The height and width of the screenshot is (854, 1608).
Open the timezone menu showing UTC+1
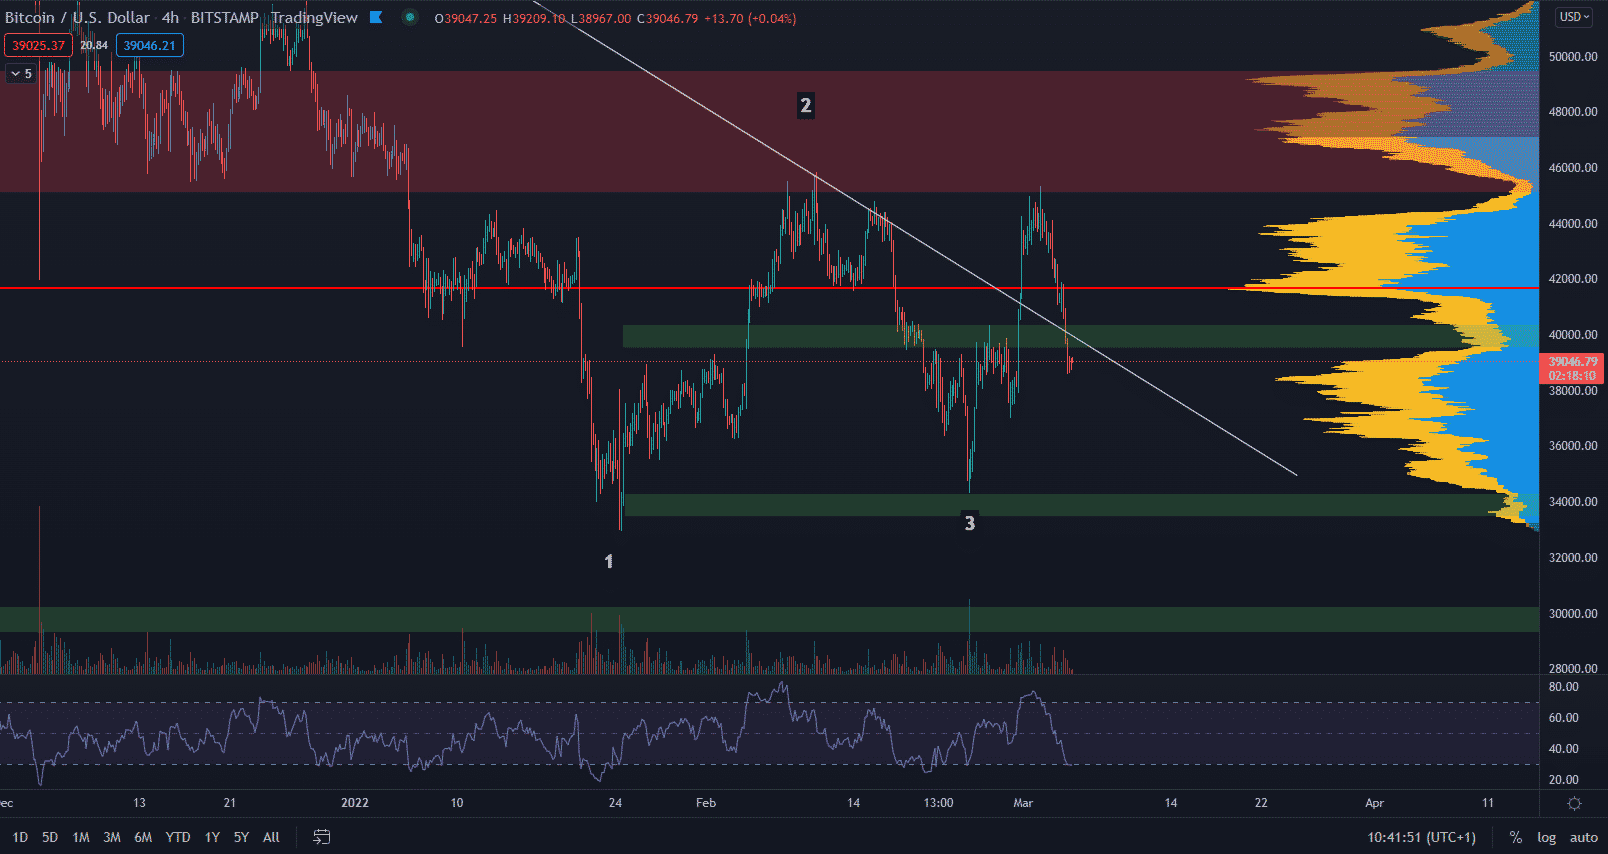(1421, 837)
